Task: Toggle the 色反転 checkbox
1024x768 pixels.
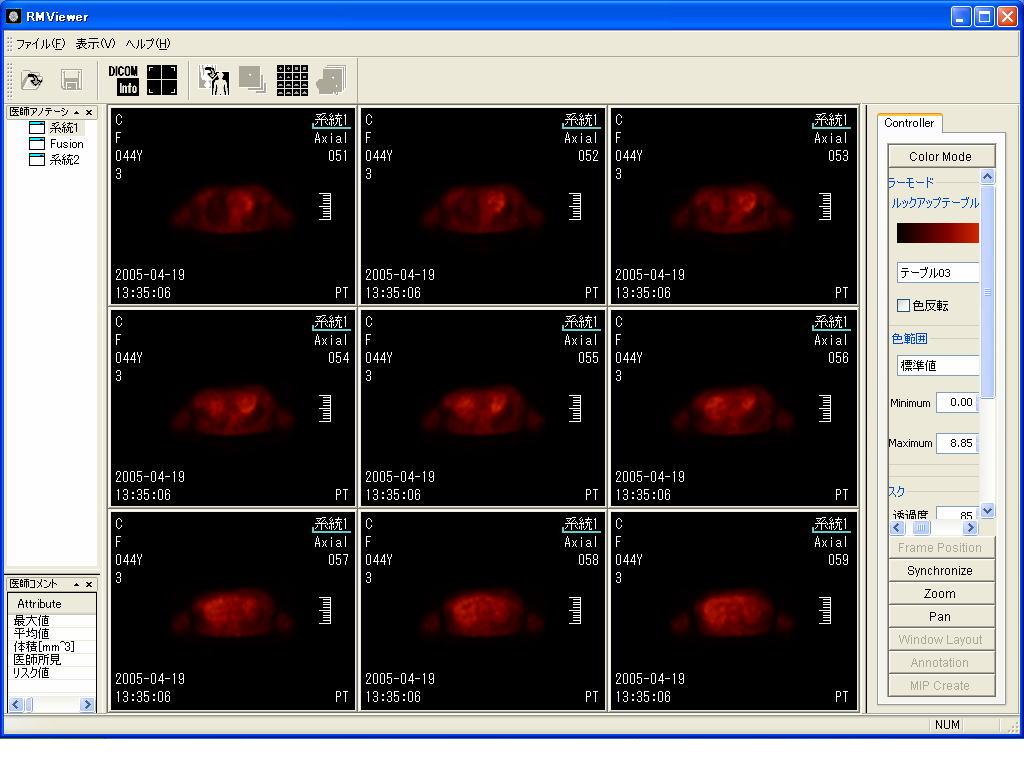Action: (904, 306)
